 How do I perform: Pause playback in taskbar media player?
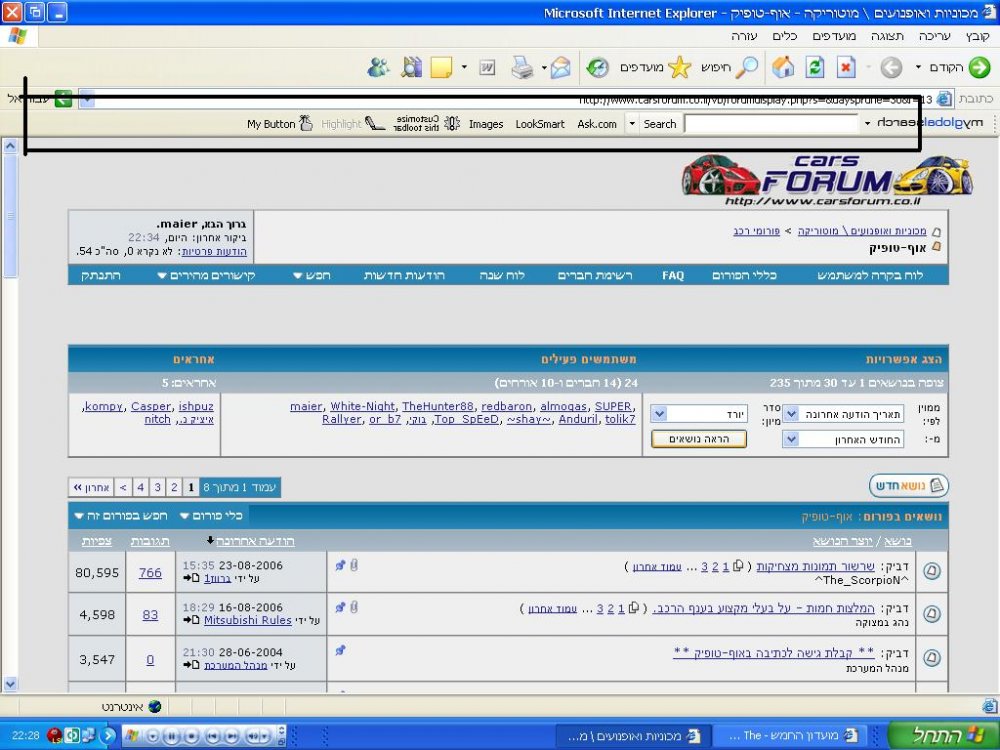coord(172,735)
